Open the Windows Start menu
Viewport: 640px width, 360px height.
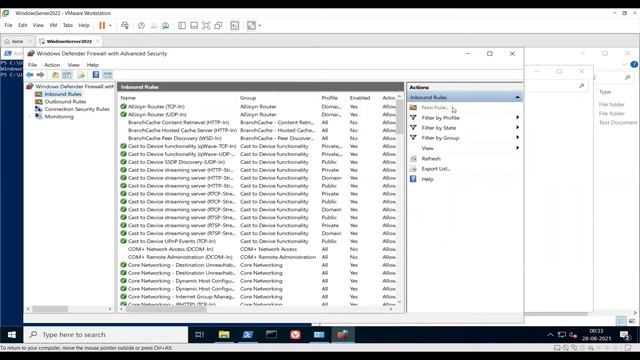point(11,335)
